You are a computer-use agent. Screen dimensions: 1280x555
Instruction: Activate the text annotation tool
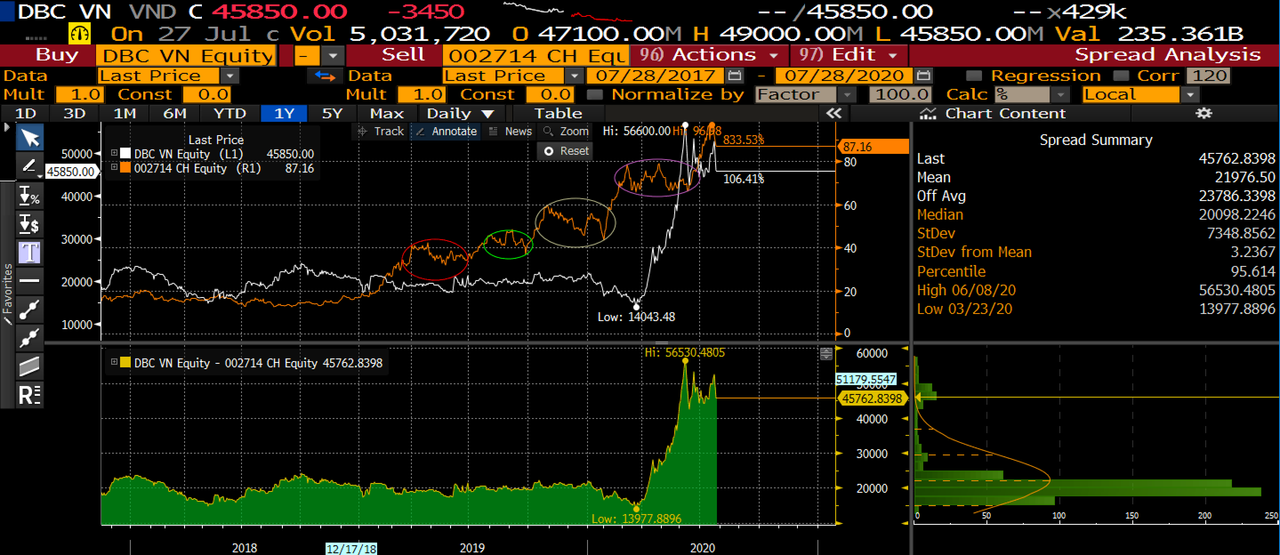pos(30,252)
